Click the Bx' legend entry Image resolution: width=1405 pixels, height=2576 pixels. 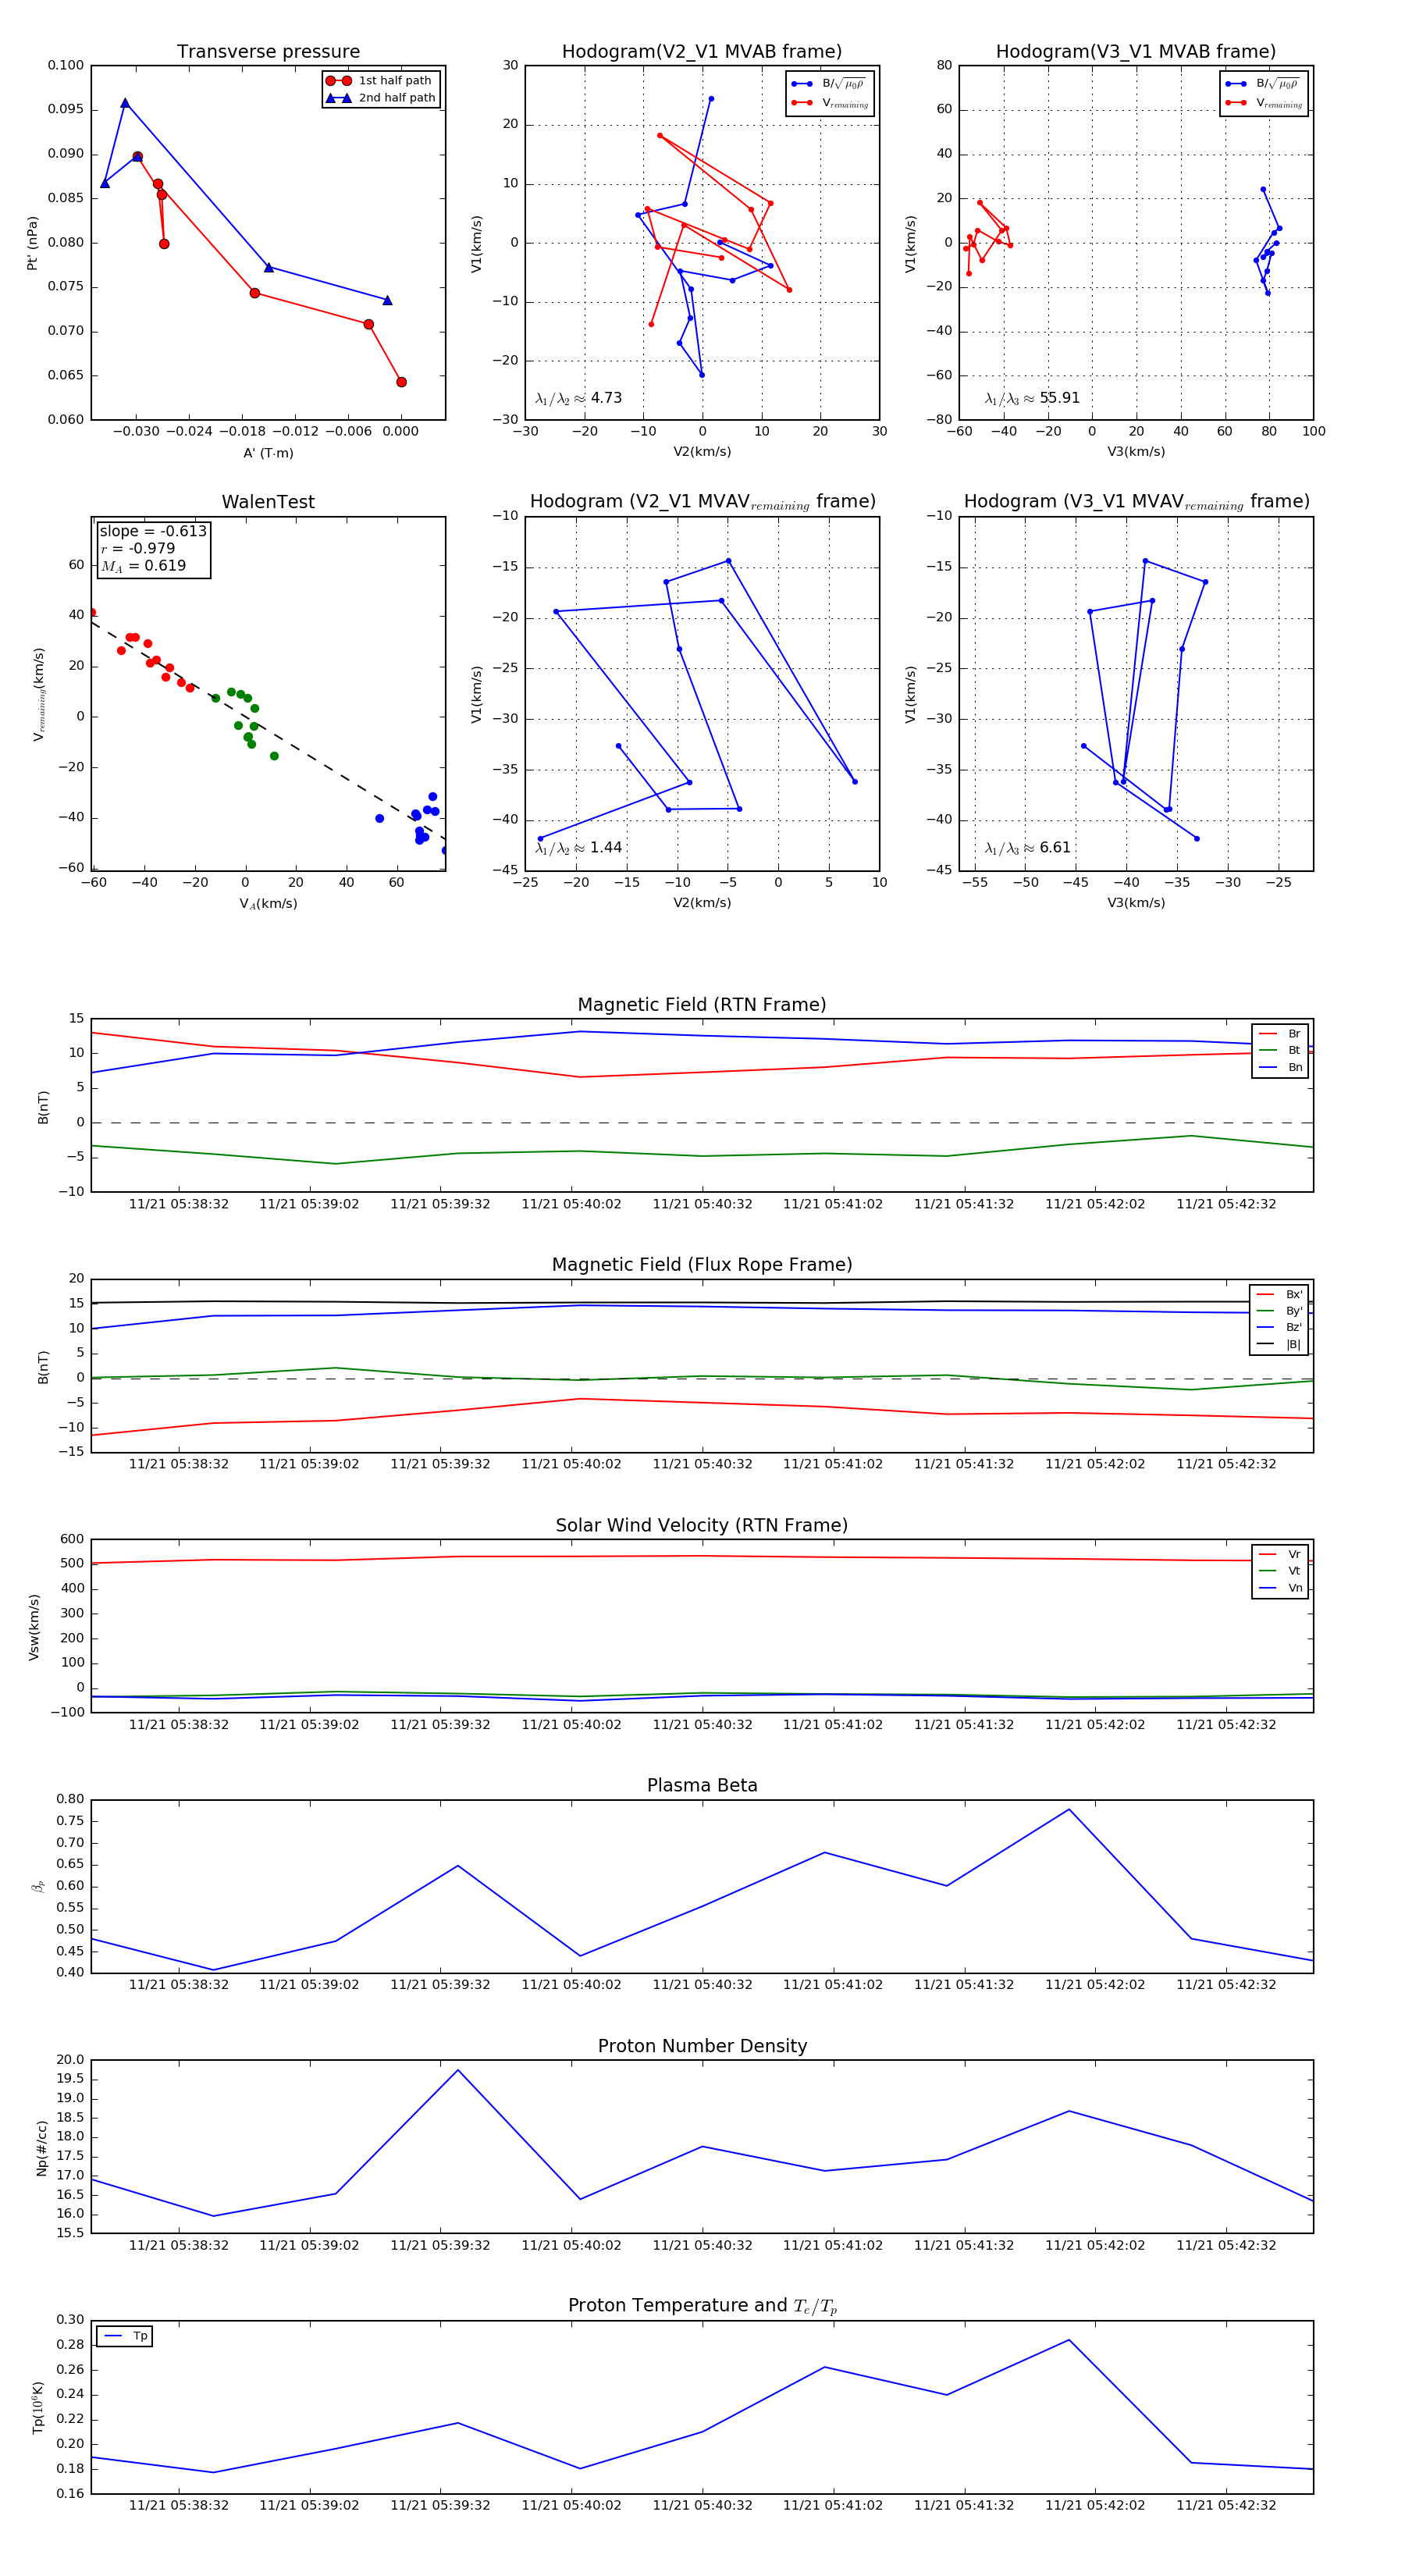1279,1295
